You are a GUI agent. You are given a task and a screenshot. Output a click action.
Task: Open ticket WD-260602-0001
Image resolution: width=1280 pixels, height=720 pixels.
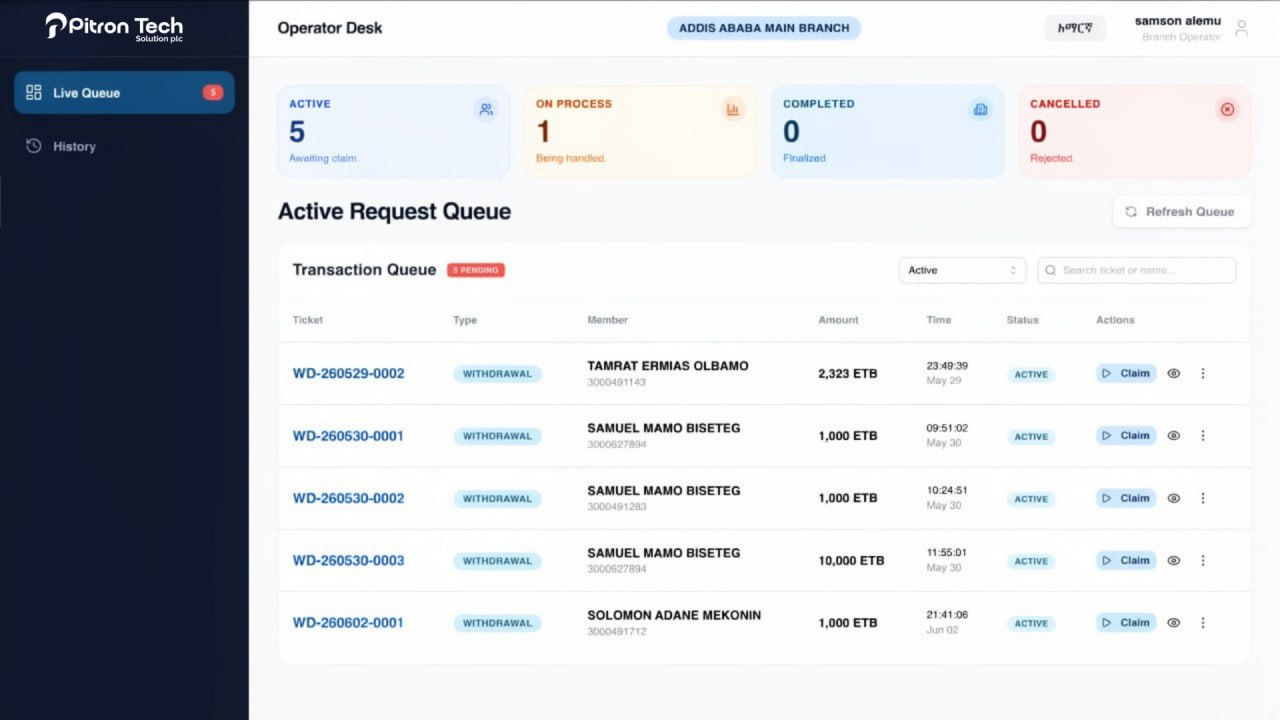pos(348,622)
